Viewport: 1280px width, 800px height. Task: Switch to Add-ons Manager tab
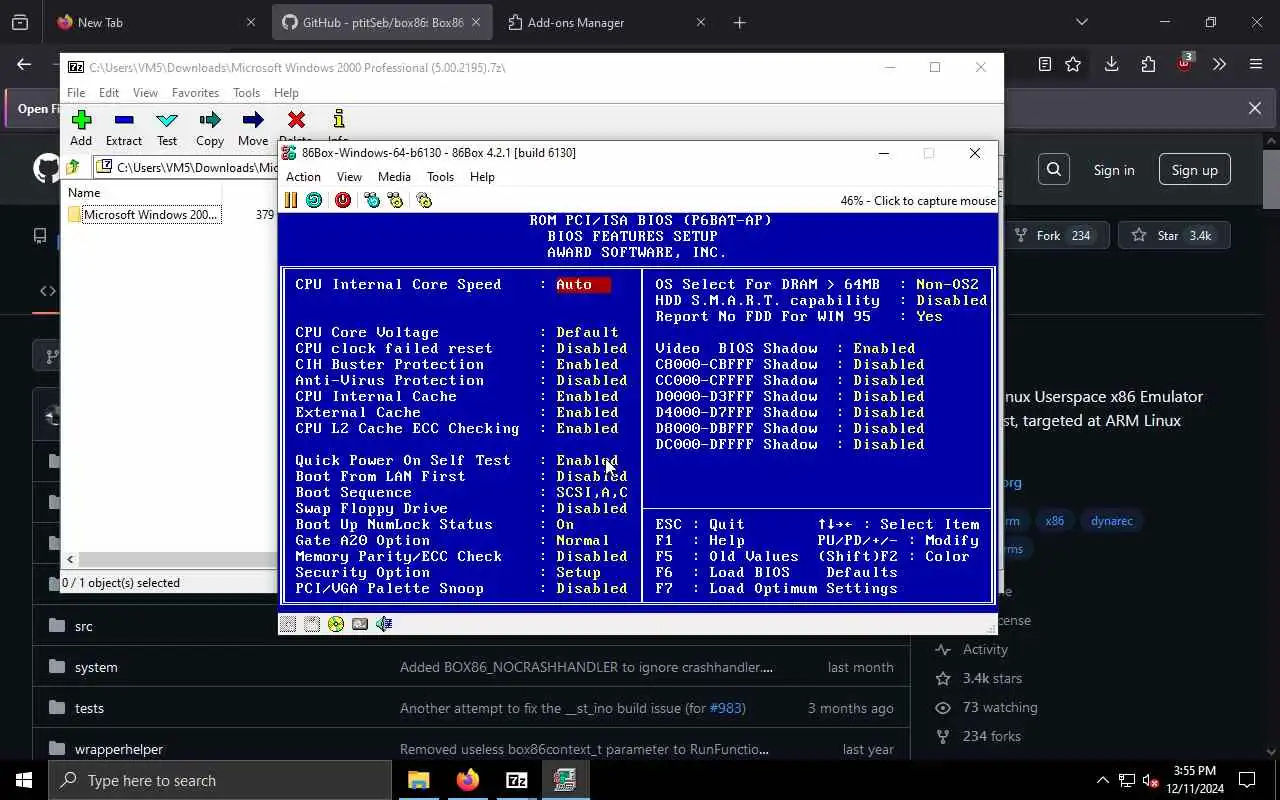(605, 22)
